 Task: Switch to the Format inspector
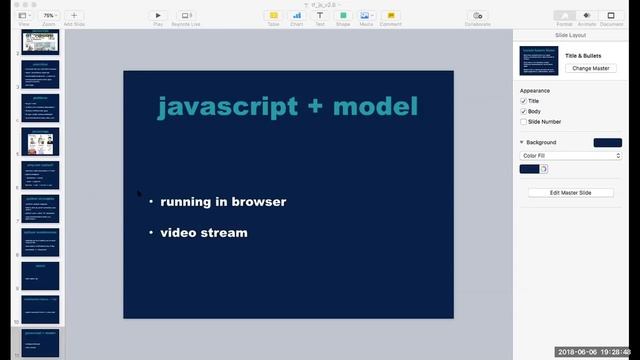565,16
